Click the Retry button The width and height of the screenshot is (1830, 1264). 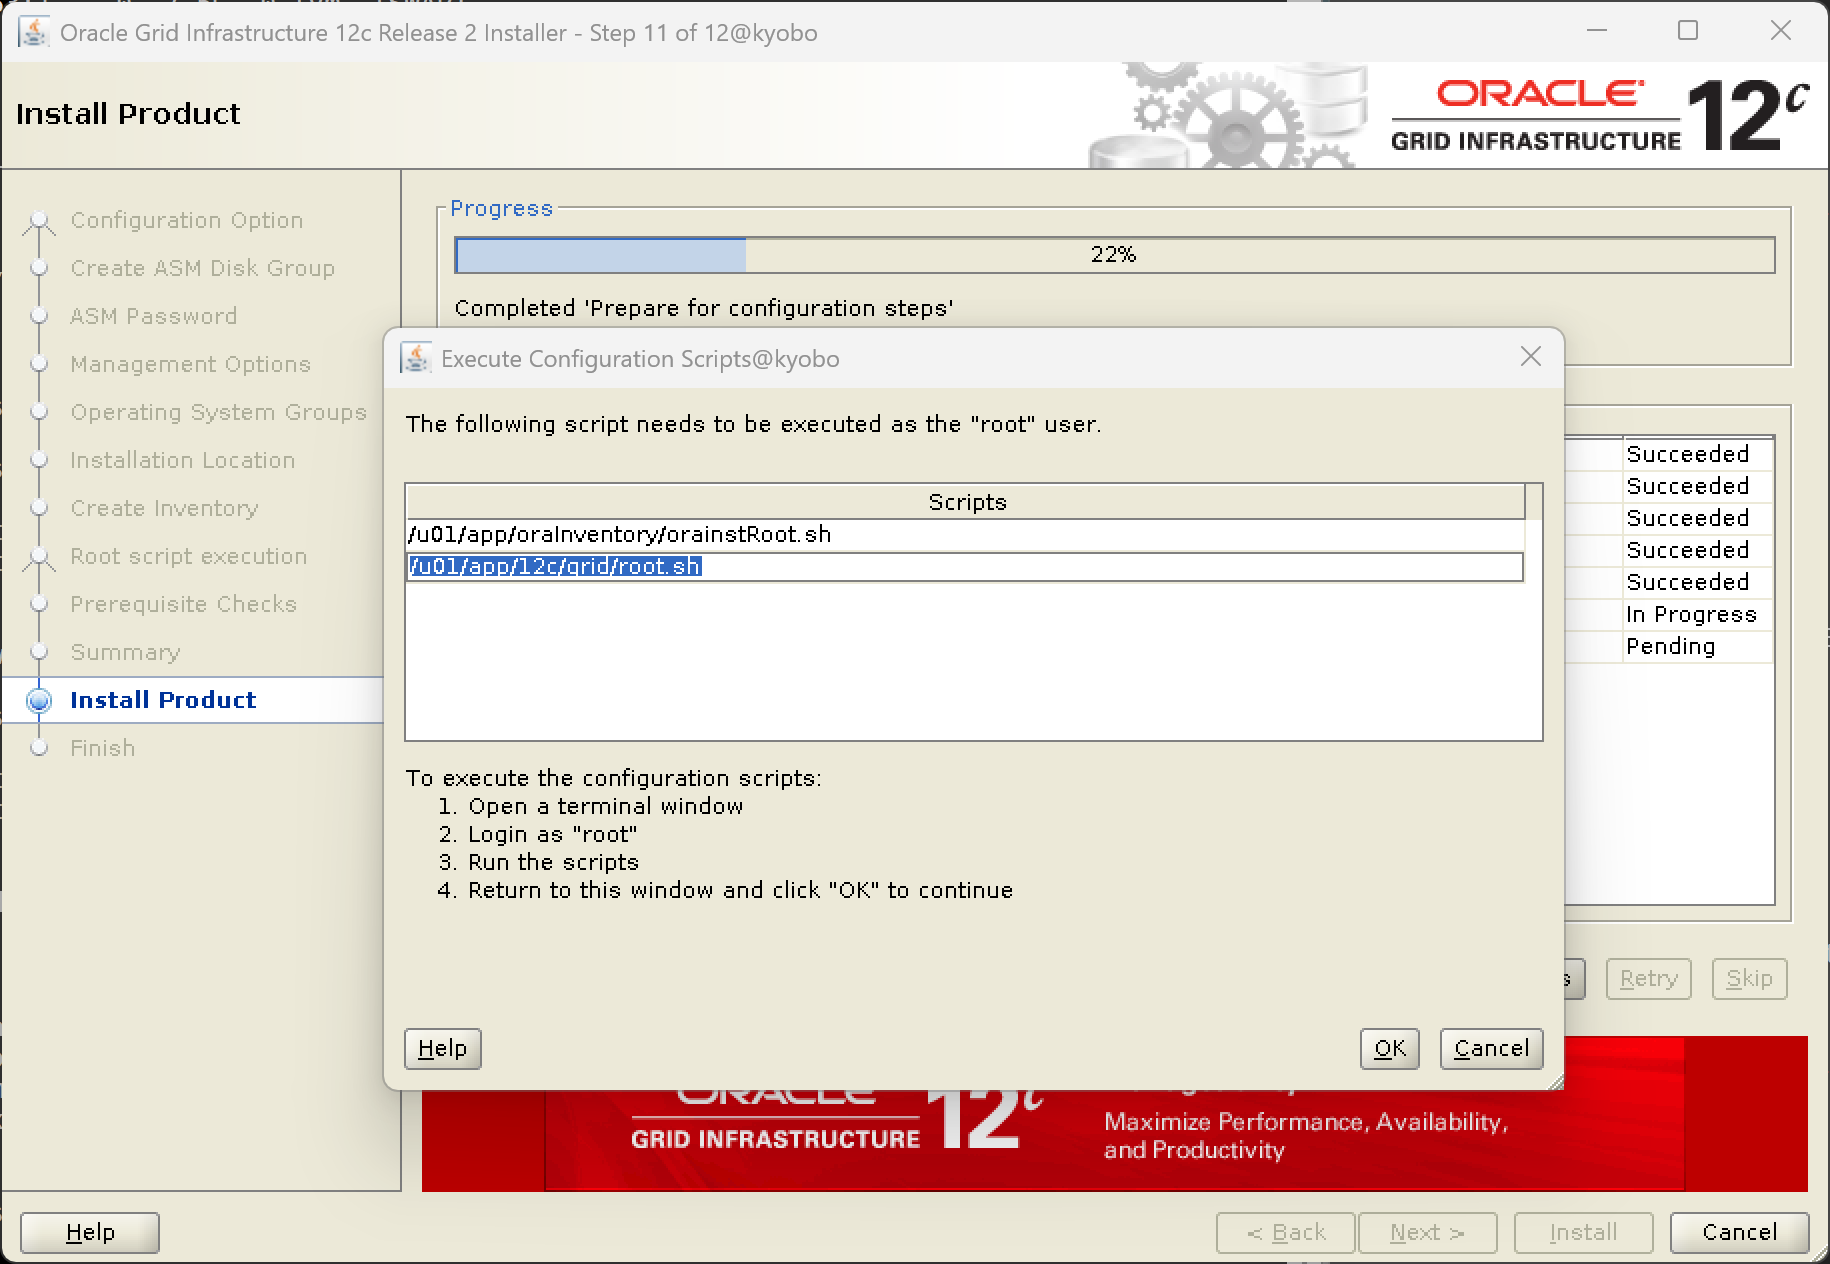[x=1648, y=978]
